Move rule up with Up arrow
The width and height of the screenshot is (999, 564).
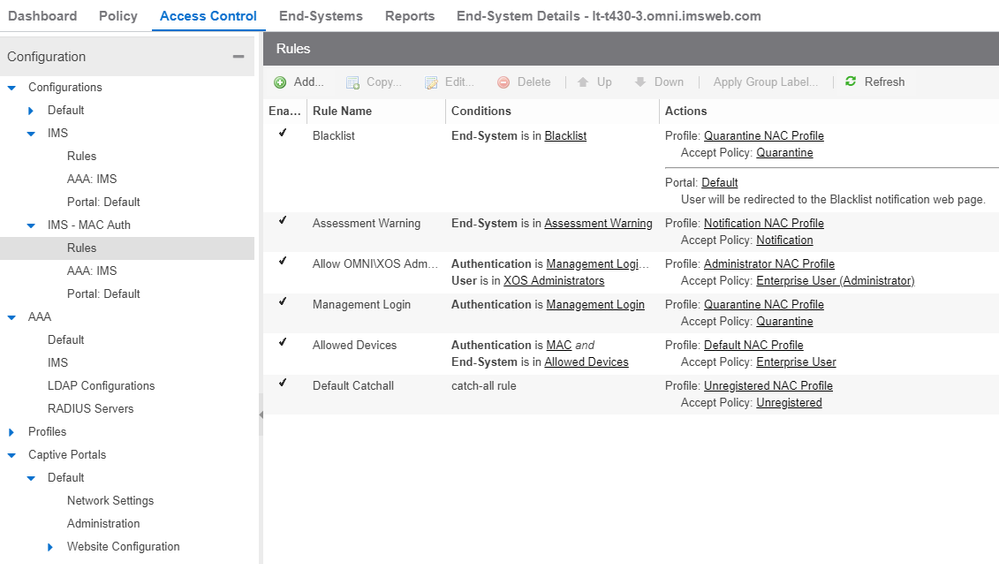[x=583, y=82]
